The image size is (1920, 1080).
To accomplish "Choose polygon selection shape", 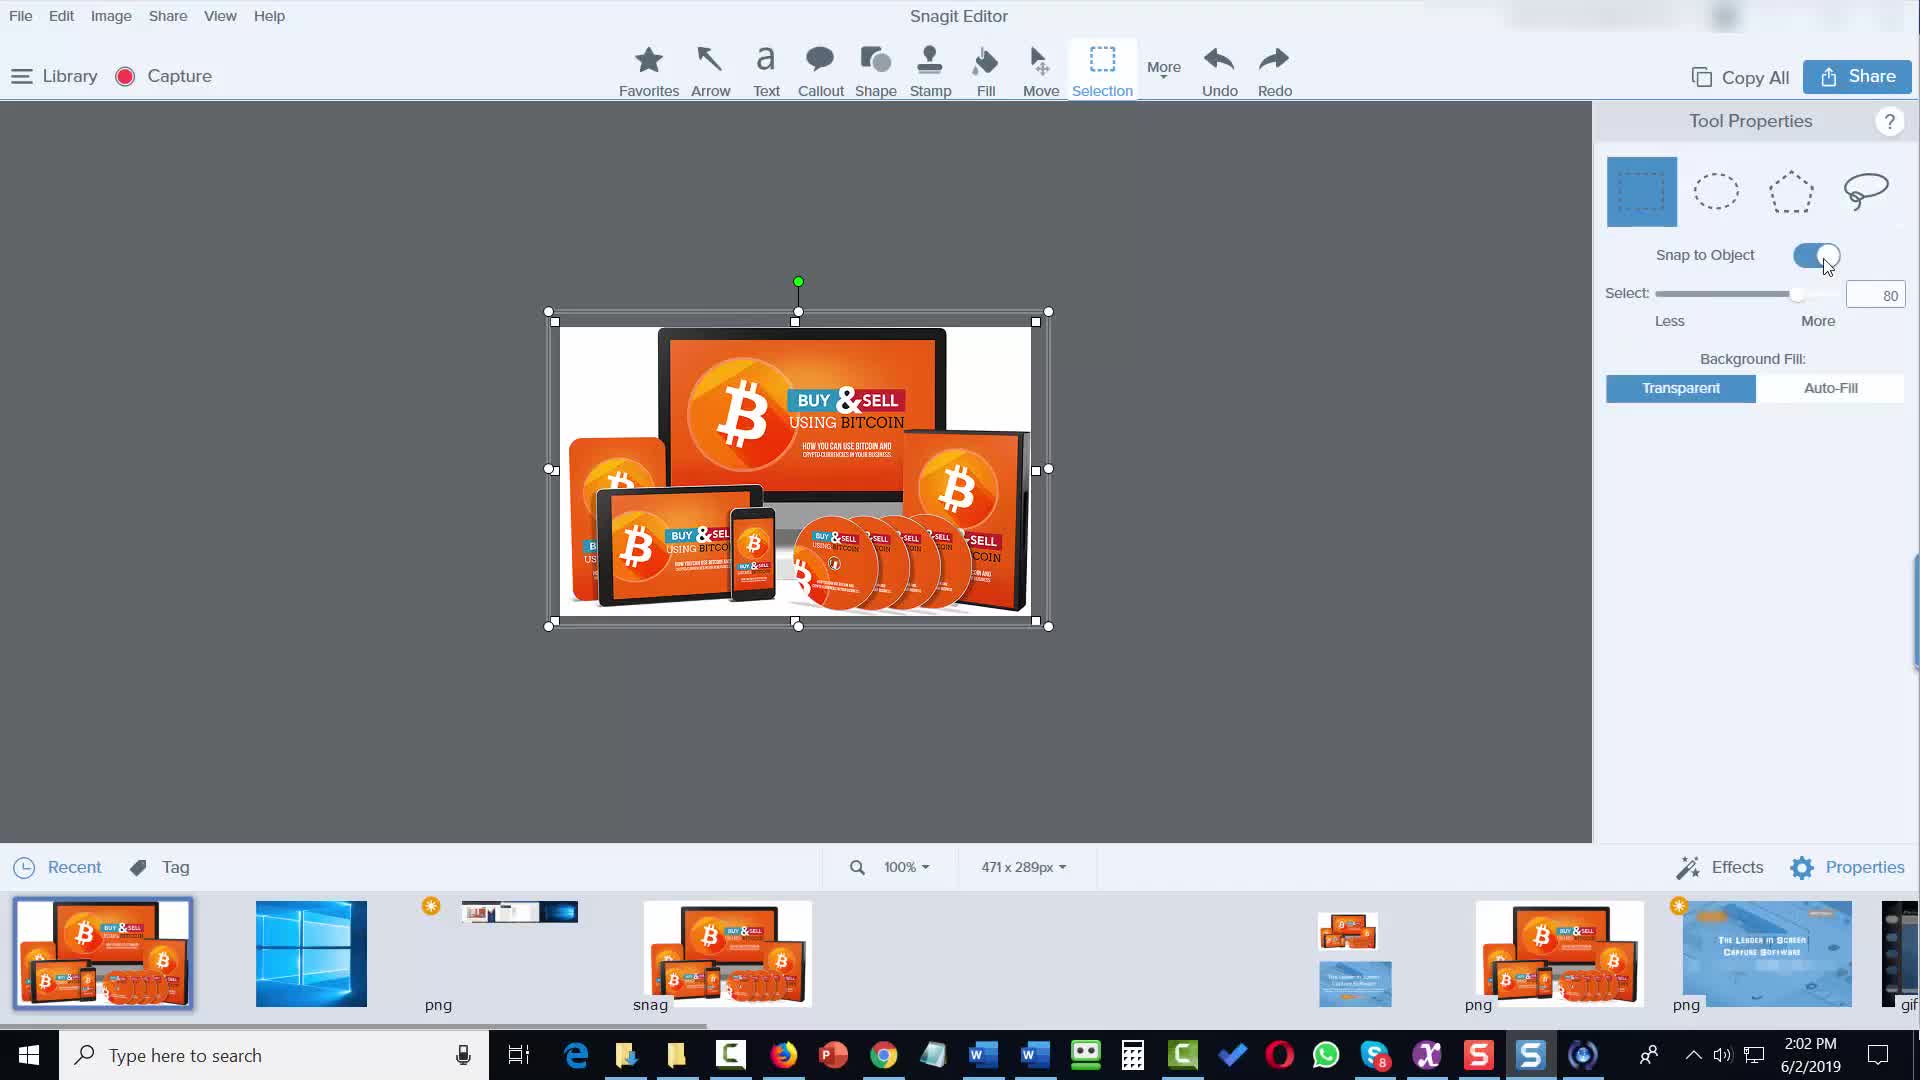I will pyautogui.click(x=1790, y=191).
